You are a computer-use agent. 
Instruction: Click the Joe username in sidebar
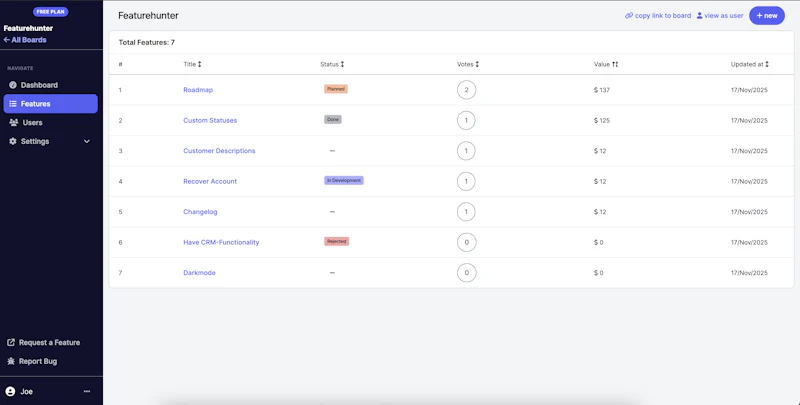click(27, 391)
